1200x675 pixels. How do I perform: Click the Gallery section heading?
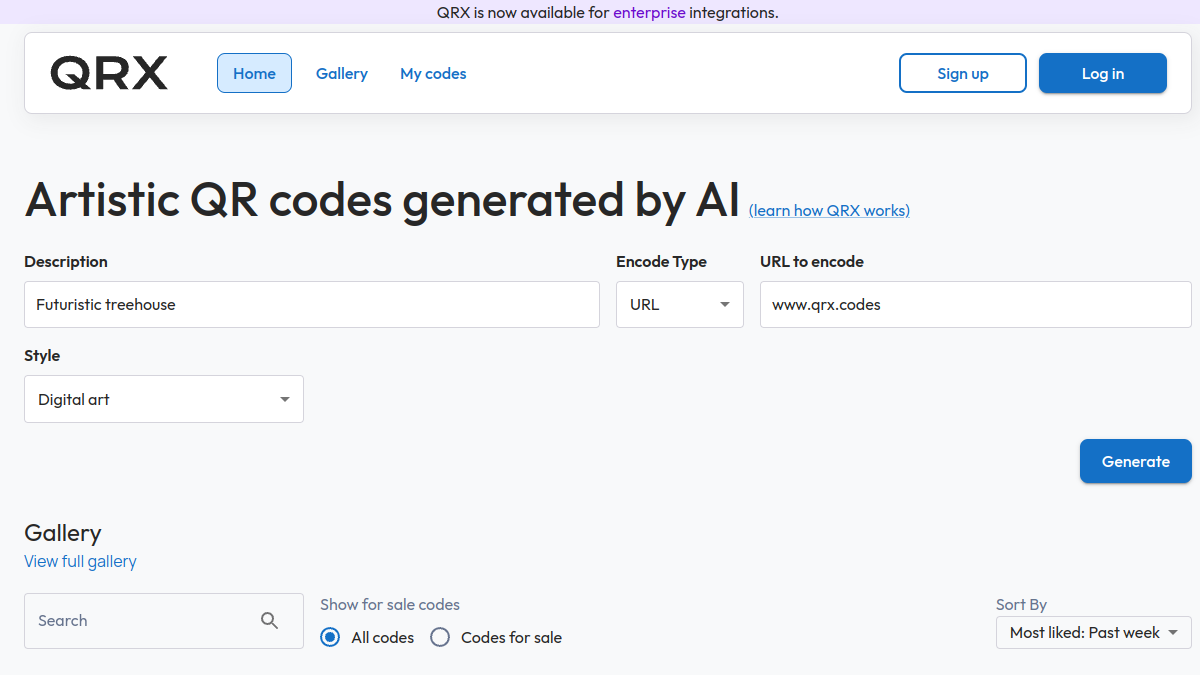pyautogui.click(x=63, y=533)
